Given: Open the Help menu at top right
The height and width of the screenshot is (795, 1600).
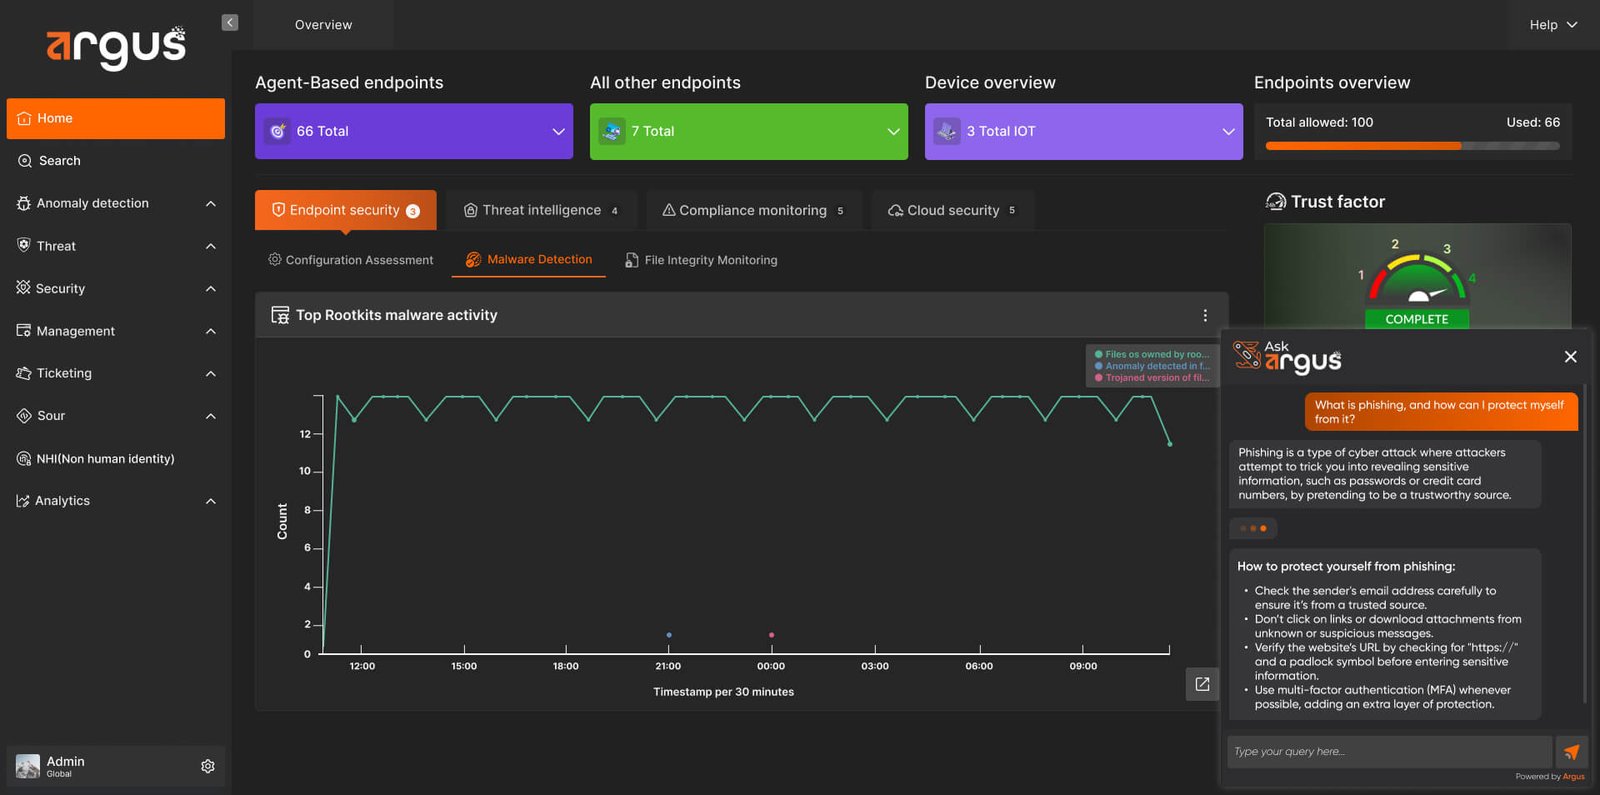Looking at the screenshot, I should [1553, 25].
